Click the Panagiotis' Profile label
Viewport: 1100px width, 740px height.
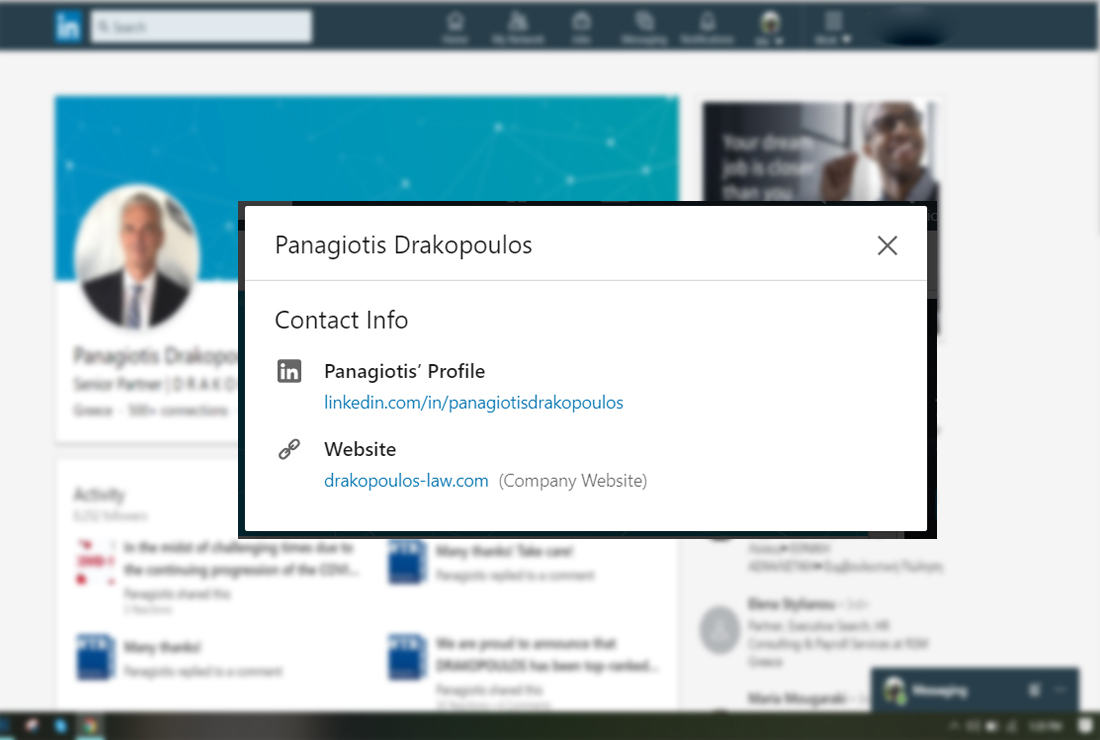(x=405, y=371)
